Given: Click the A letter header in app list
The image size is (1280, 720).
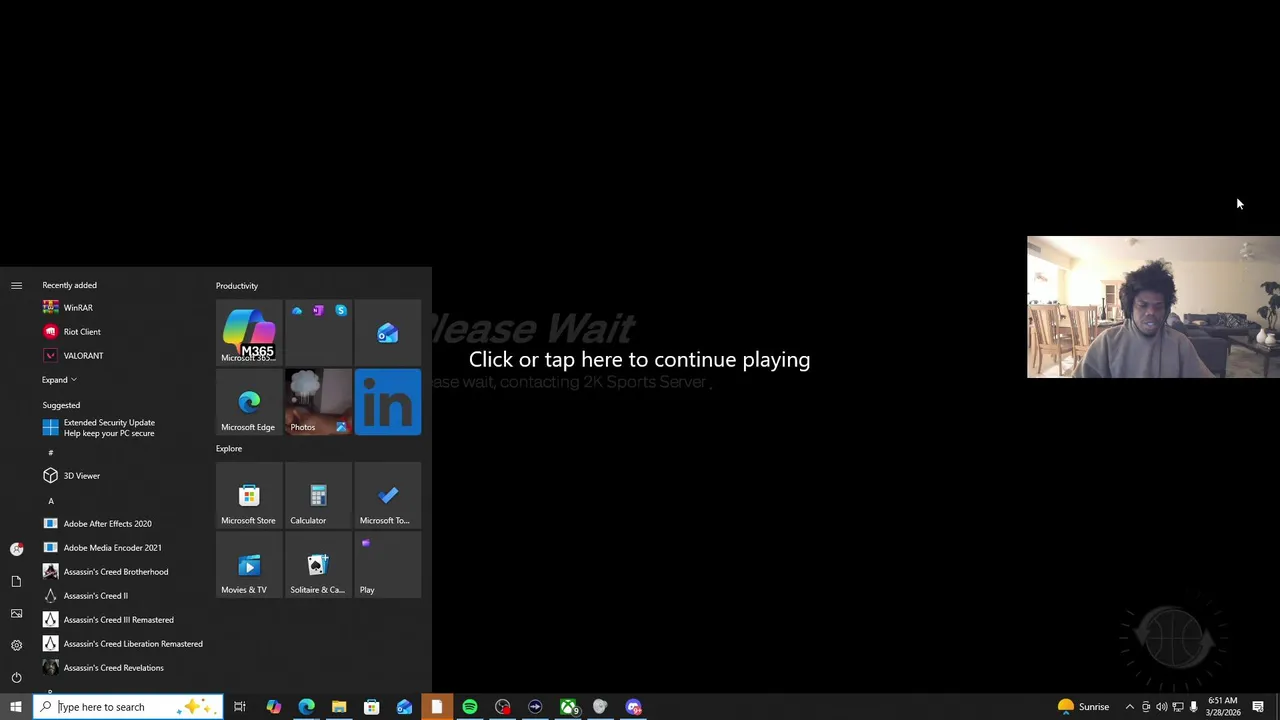Looking at the screenshot, I should [51, 500].
